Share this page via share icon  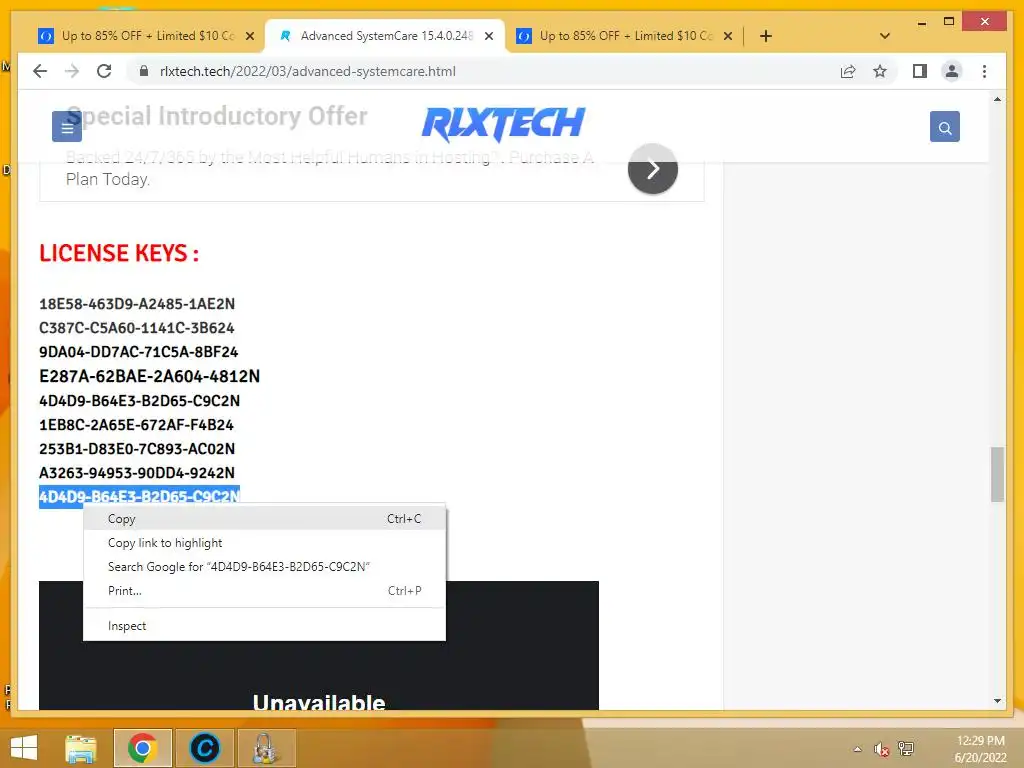point(848,71)
